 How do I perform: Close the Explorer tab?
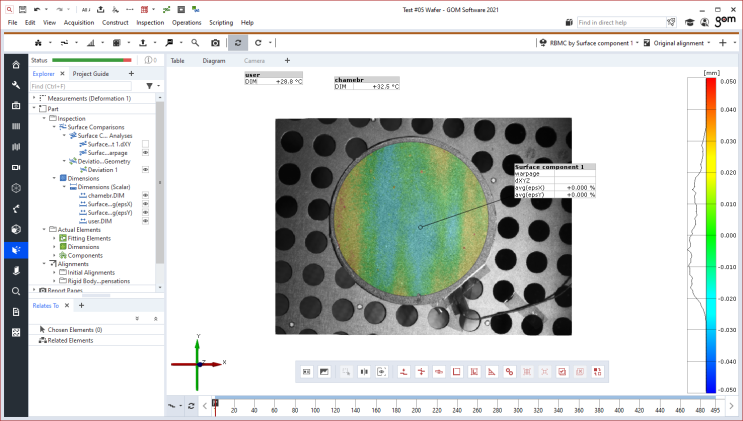pyautogui.click(x=62, y=73)
